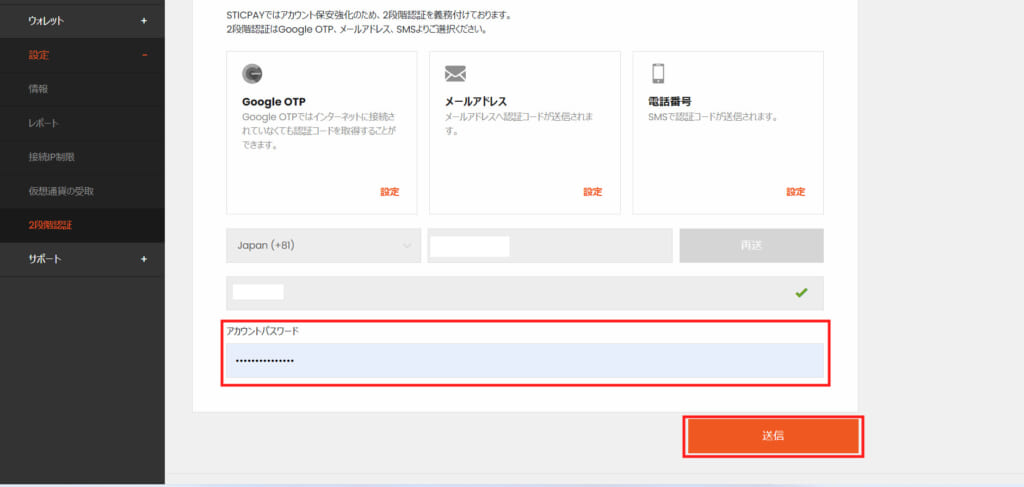Click 設定 link under Google OTP
1024x487 pixels.
point(390,192)
